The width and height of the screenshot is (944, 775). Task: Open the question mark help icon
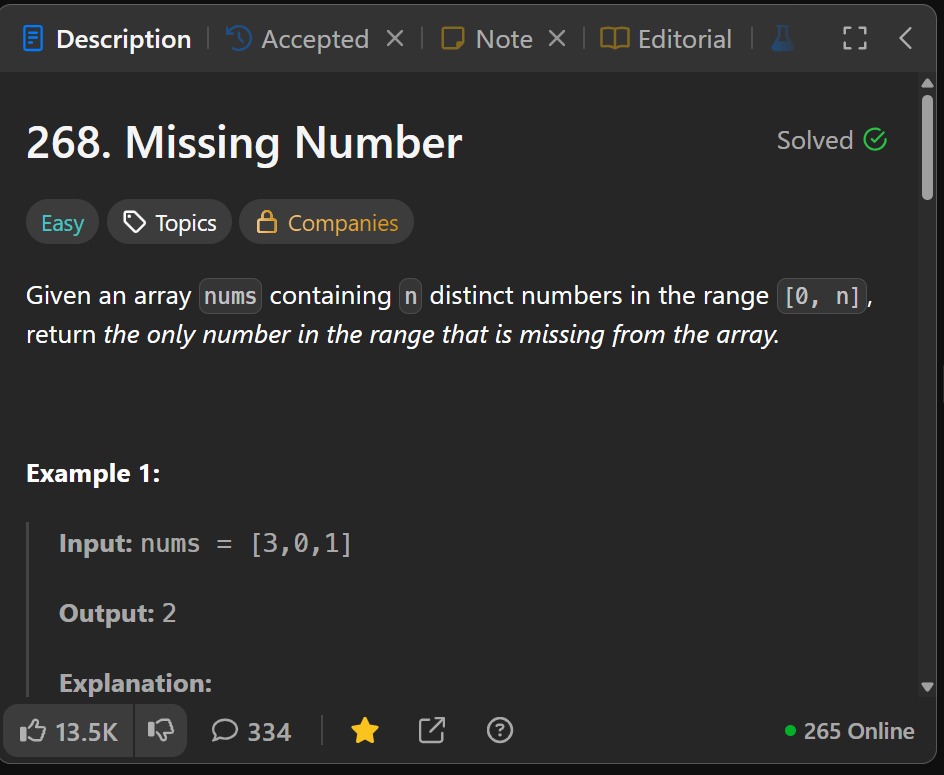click(x=499, y=731)
